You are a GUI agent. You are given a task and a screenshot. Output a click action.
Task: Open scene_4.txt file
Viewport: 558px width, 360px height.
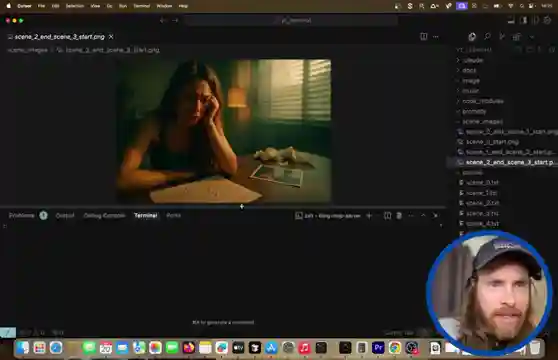point(482,223)
